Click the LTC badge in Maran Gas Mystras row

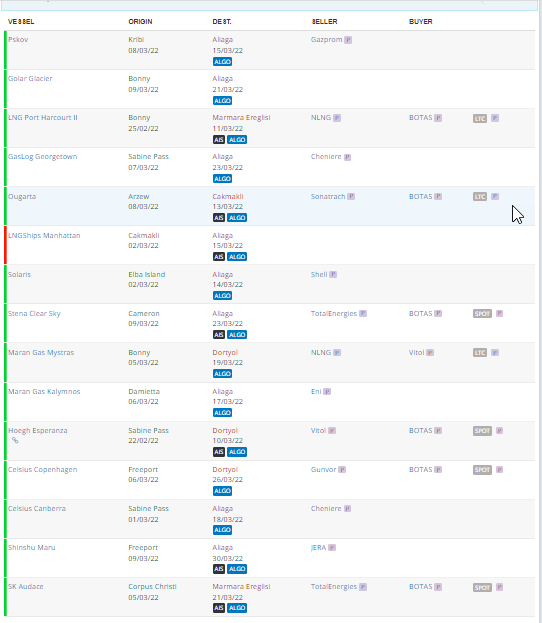click(x=480, y=353)
